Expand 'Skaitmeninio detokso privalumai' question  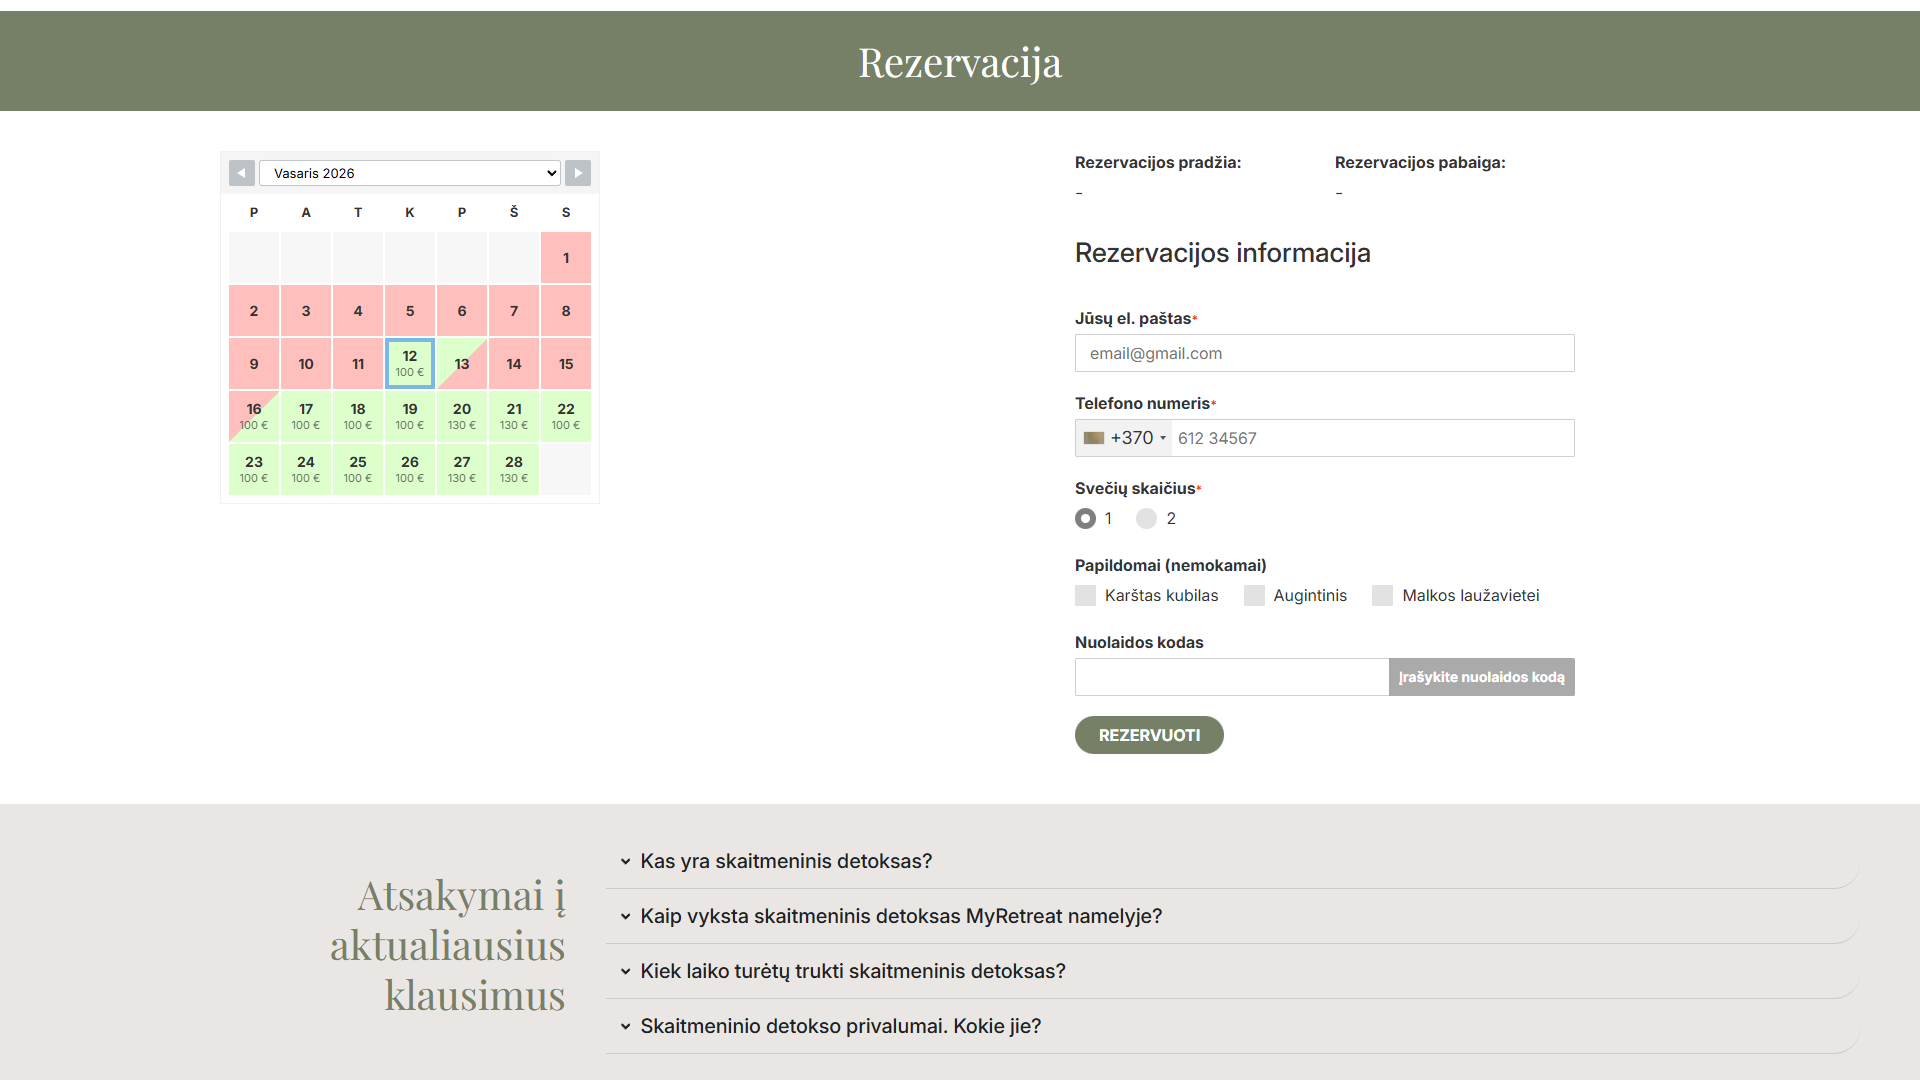point(840,1026)
